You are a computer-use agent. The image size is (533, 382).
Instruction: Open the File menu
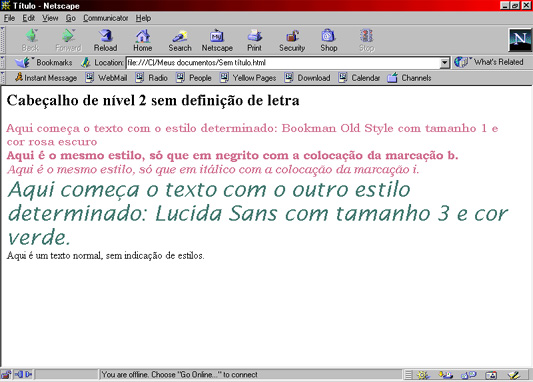(9, 18)
